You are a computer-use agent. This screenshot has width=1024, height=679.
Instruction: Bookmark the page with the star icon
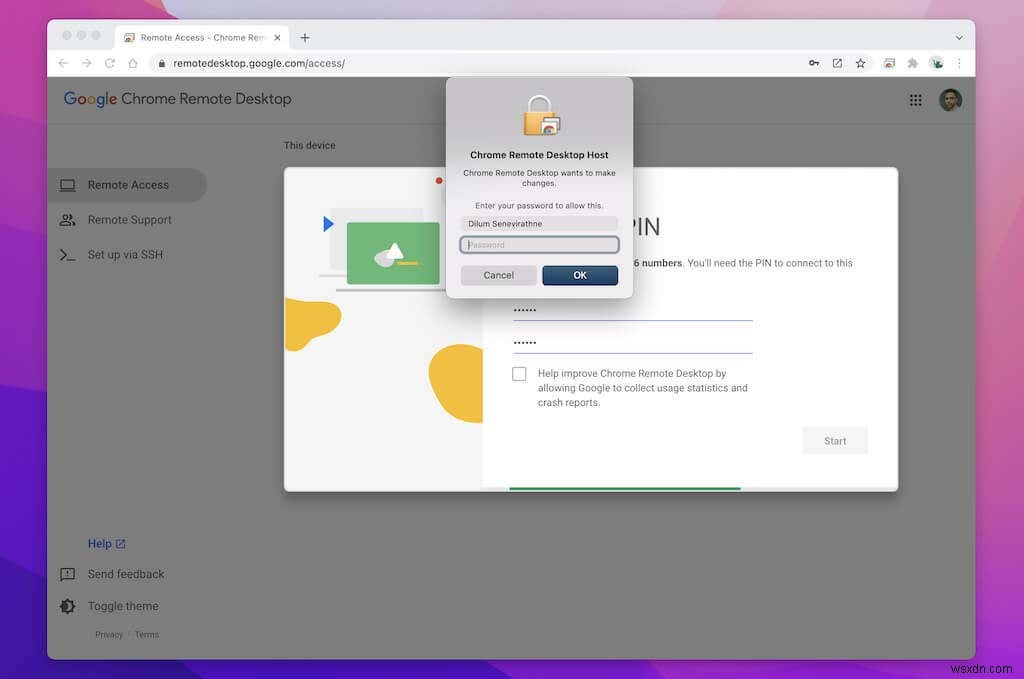coord(860,62)
